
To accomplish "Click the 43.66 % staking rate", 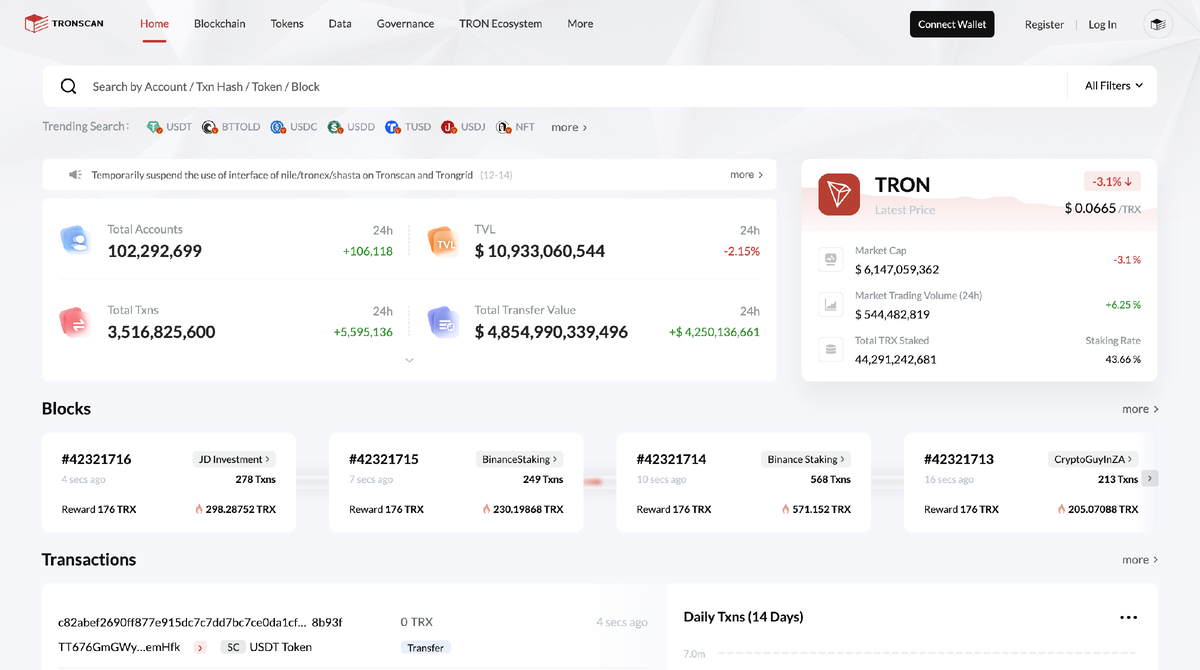I will (1123, 359).
